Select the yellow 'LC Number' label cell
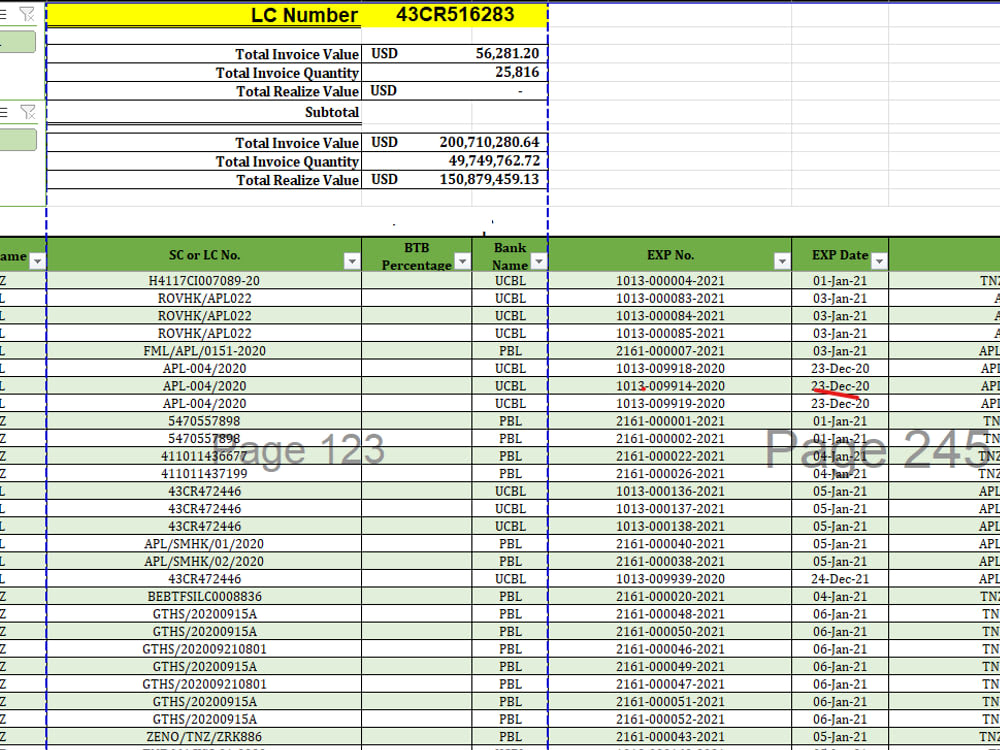Screen dimensions: 1000x750 coord(204,15)
